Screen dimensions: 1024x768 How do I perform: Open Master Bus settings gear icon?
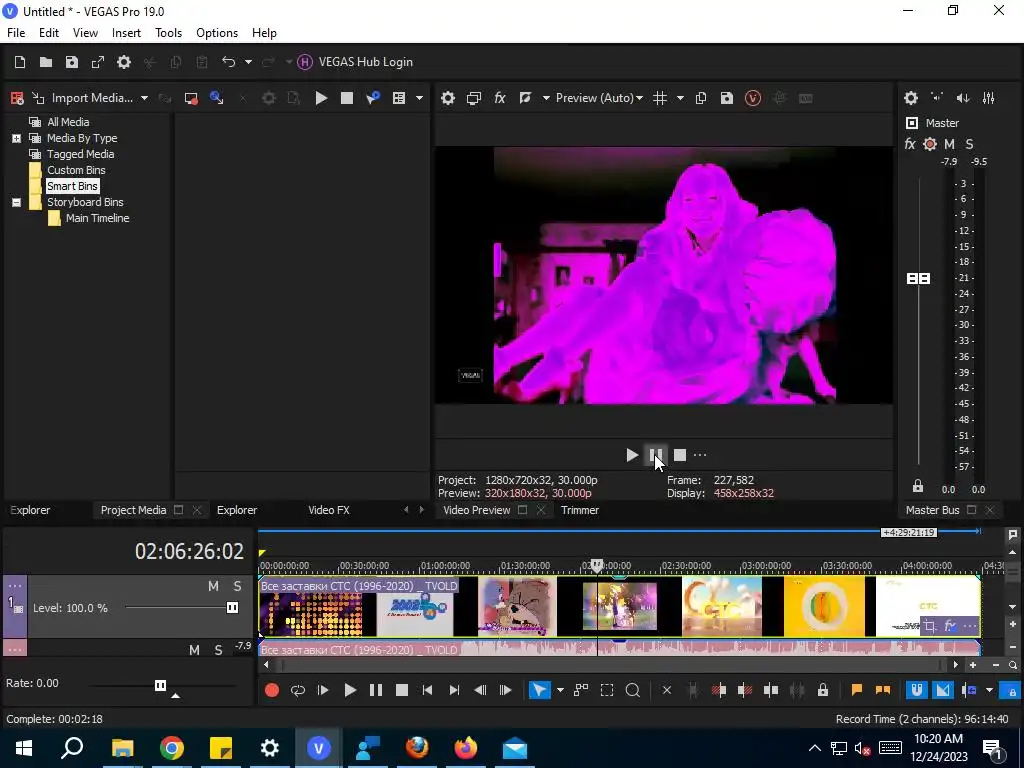click(x=911, y=98)
